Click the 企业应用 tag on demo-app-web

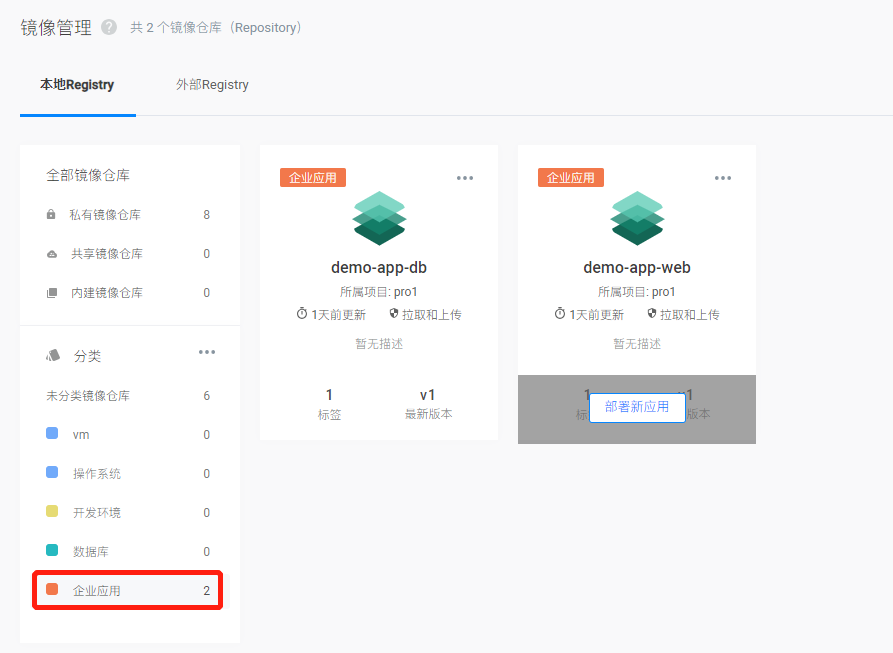click(x=571, y=178)
